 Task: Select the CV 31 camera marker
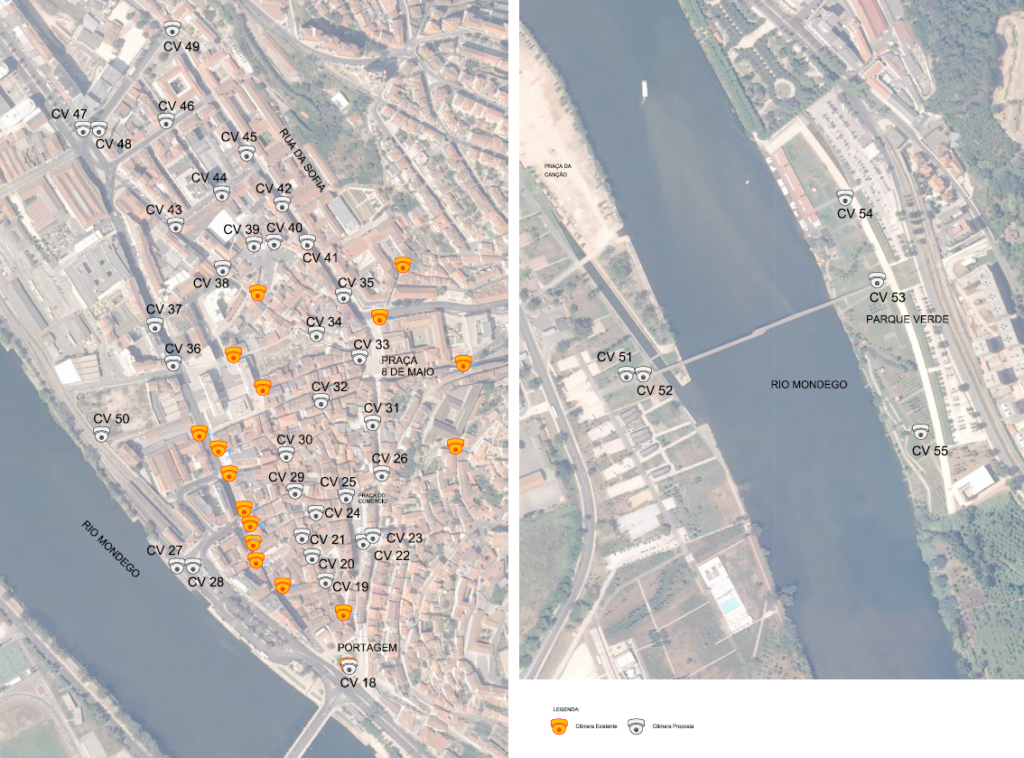[x=372, y=423]
